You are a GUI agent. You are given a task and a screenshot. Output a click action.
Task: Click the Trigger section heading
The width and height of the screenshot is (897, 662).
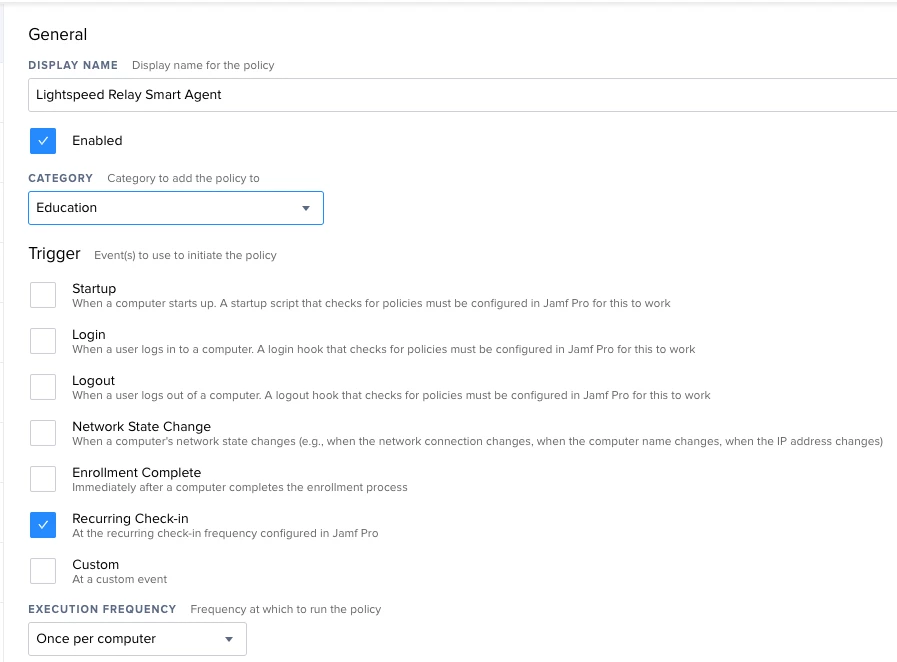pos(54,253)
